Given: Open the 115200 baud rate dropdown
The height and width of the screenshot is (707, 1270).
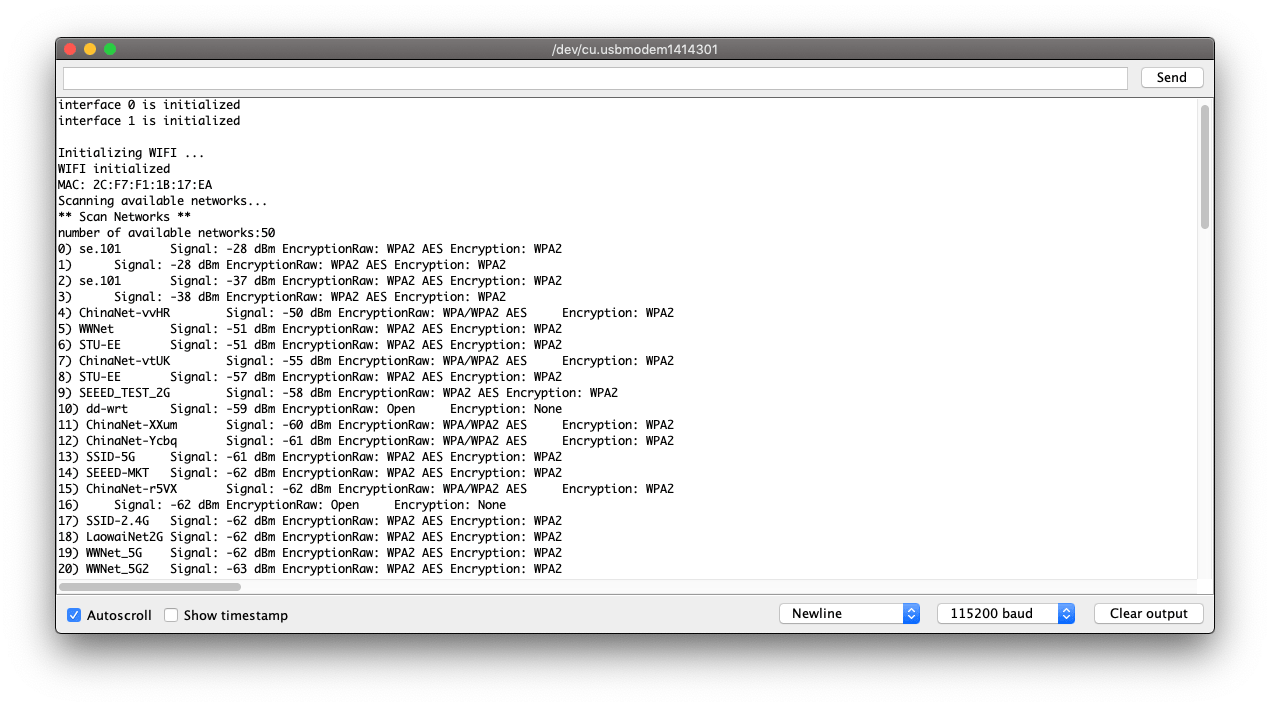Looking at the screenshot, I should click(x=1006, y=614).
